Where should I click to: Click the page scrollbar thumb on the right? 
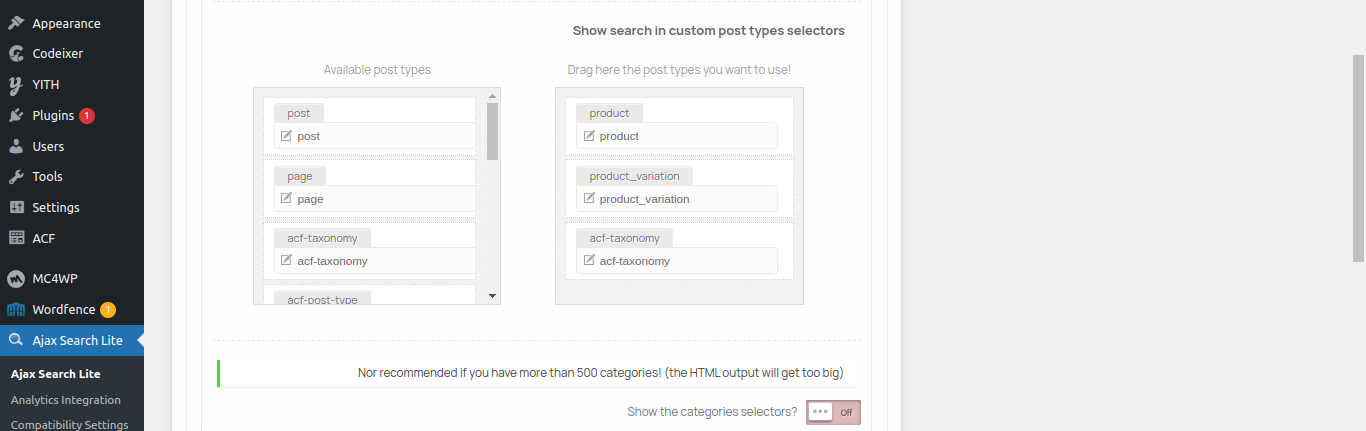coord(1358,158)
